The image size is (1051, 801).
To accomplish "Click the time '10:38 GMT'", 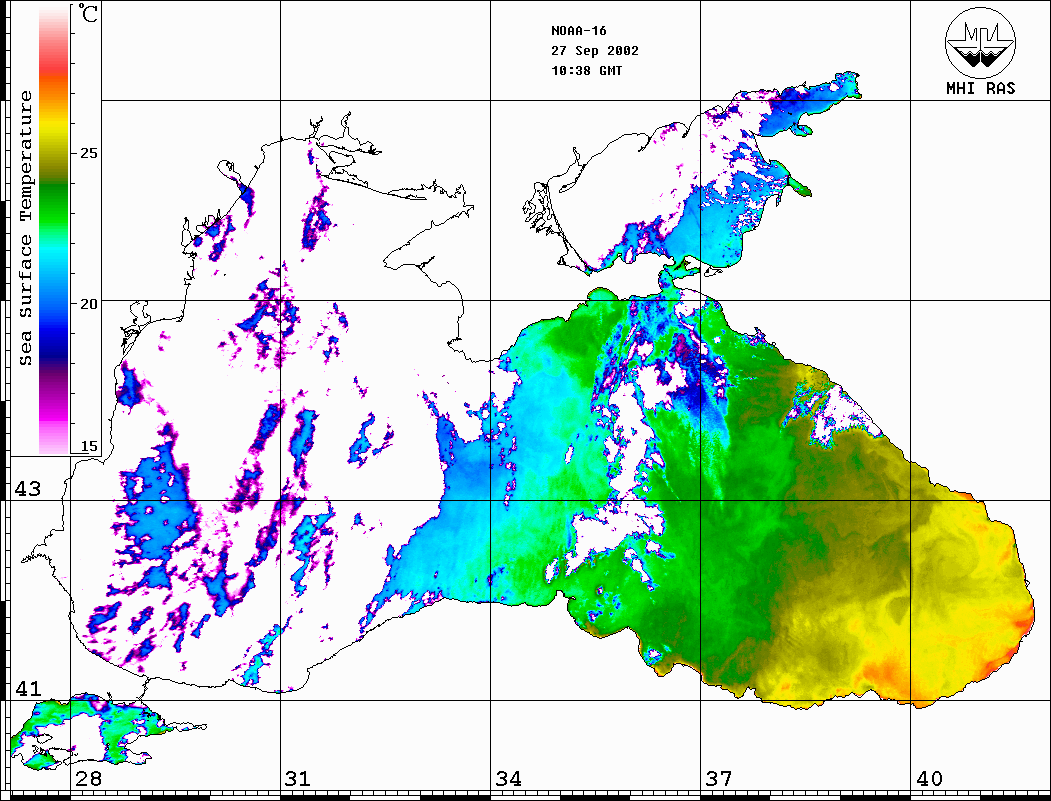I will (x=586, y=70).
